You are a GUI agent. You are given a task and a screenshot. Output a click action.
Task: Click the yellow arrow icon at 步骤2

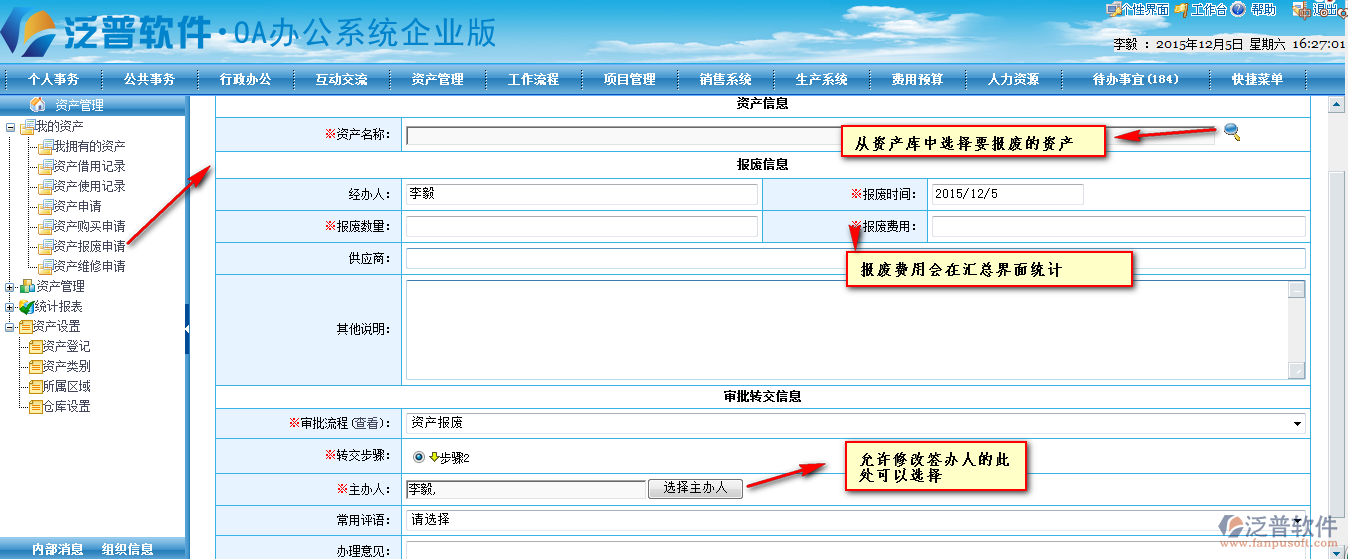[x=434, y=457]
